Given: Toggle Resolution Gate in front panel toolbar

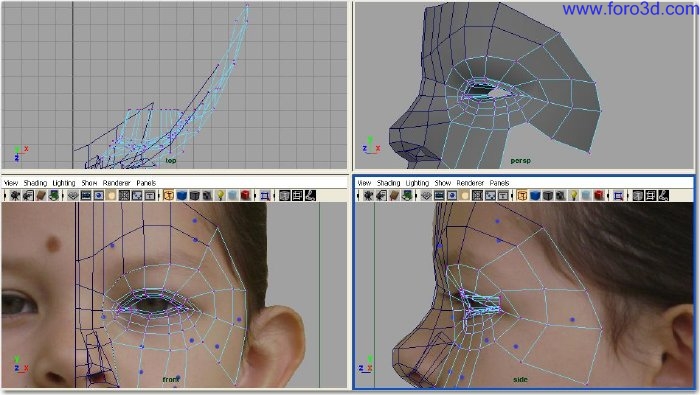Looking at the screenshot, I should pos(99,195).
